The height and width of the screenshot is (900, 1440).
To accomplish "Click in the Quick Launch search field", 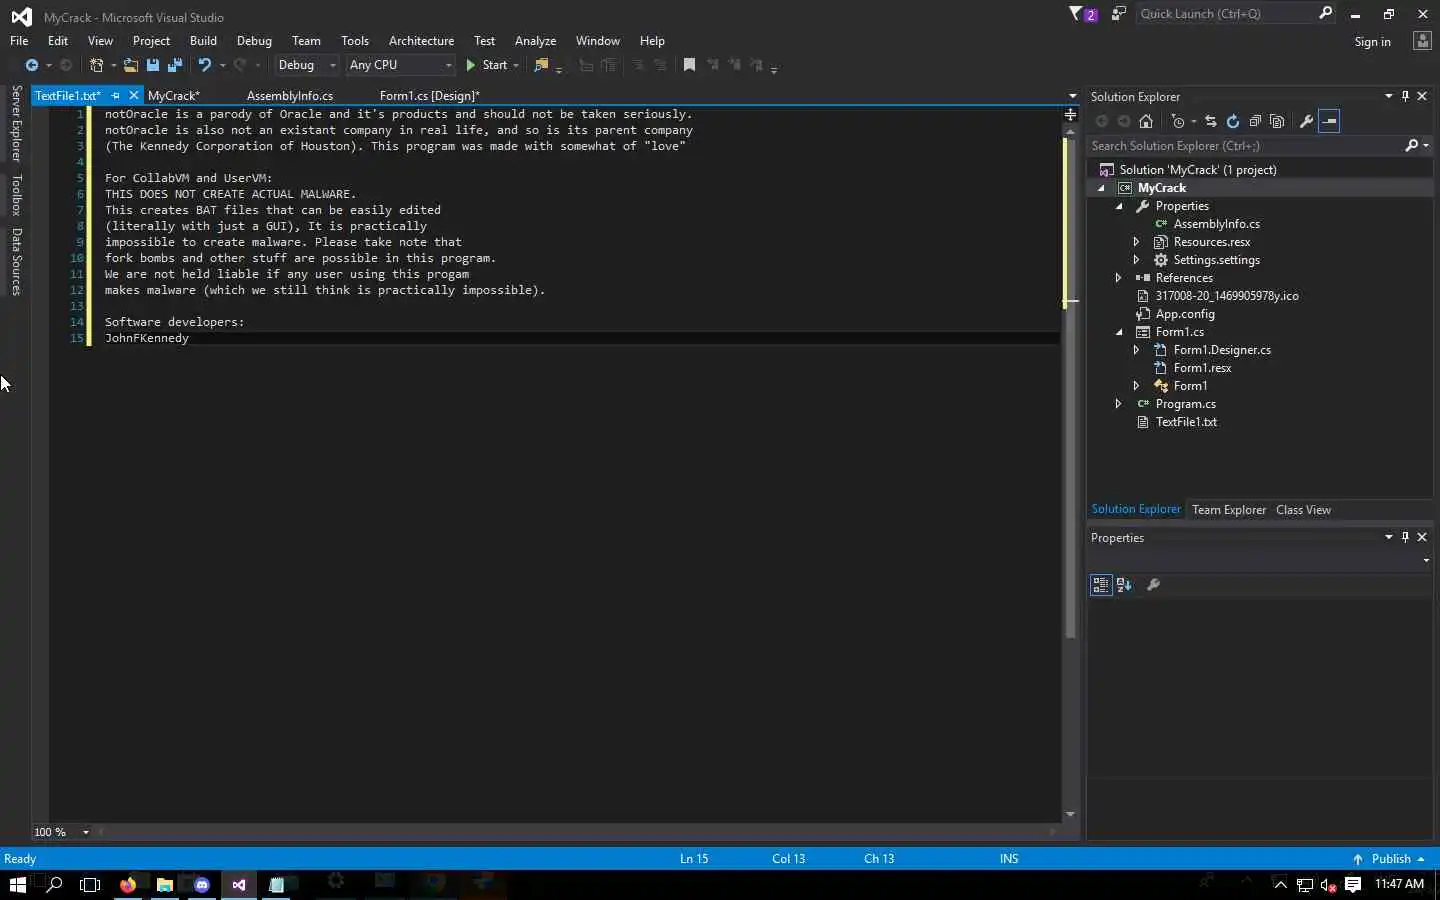I will click(1227, 14).
